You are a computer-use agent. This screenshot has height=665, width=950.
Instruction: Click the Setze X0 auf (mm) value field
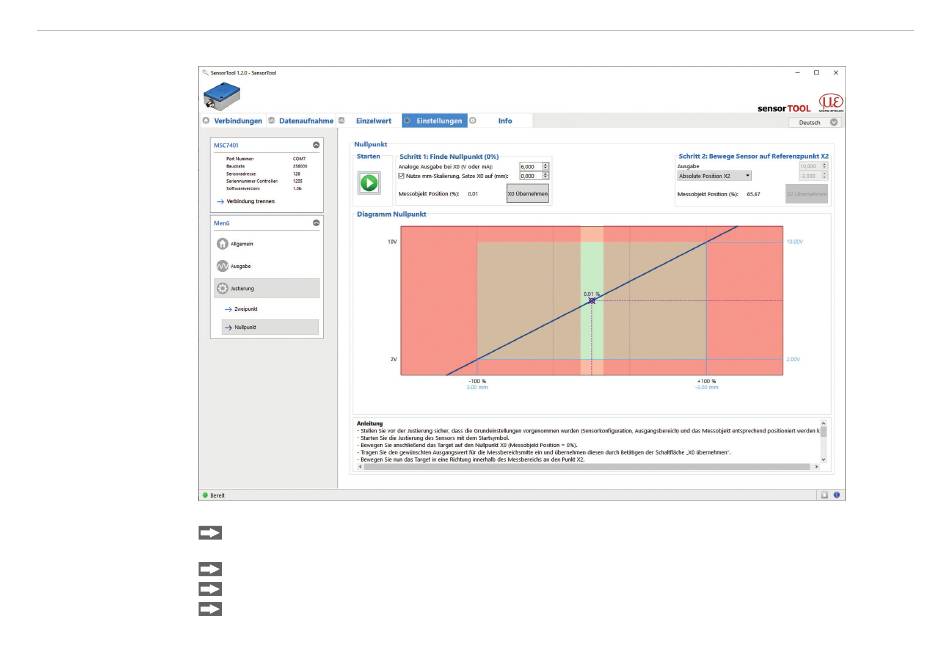tap(531, 176)
